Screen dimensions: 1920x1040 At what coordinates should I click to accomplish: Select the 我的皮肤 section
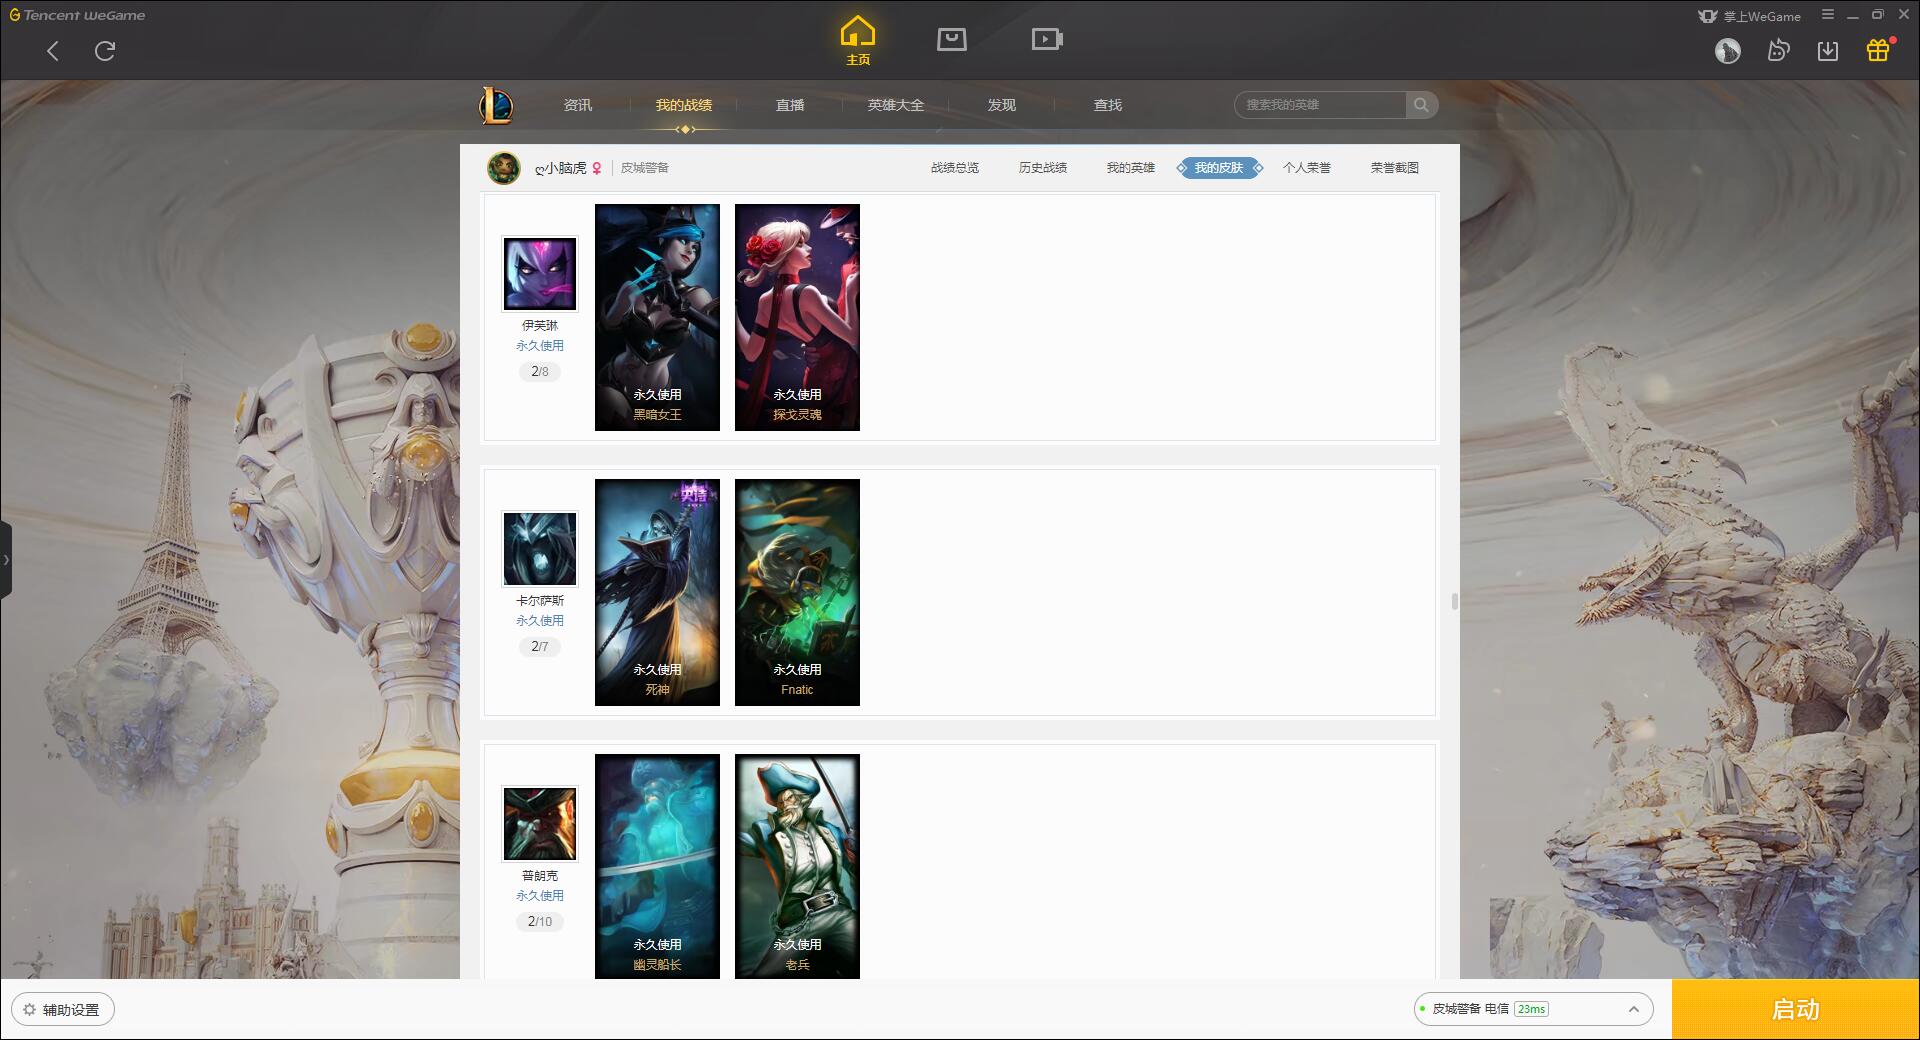1219,168
